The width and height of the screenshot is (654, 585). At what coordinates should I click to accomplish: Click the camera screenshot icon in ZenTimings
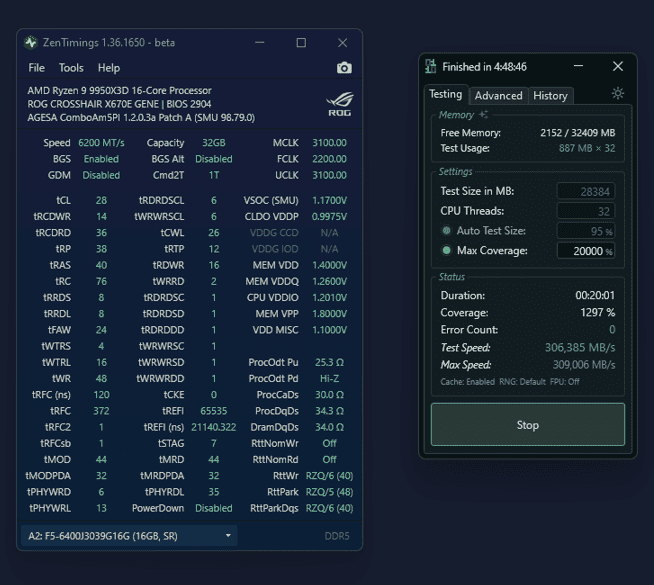pos(344,68)
